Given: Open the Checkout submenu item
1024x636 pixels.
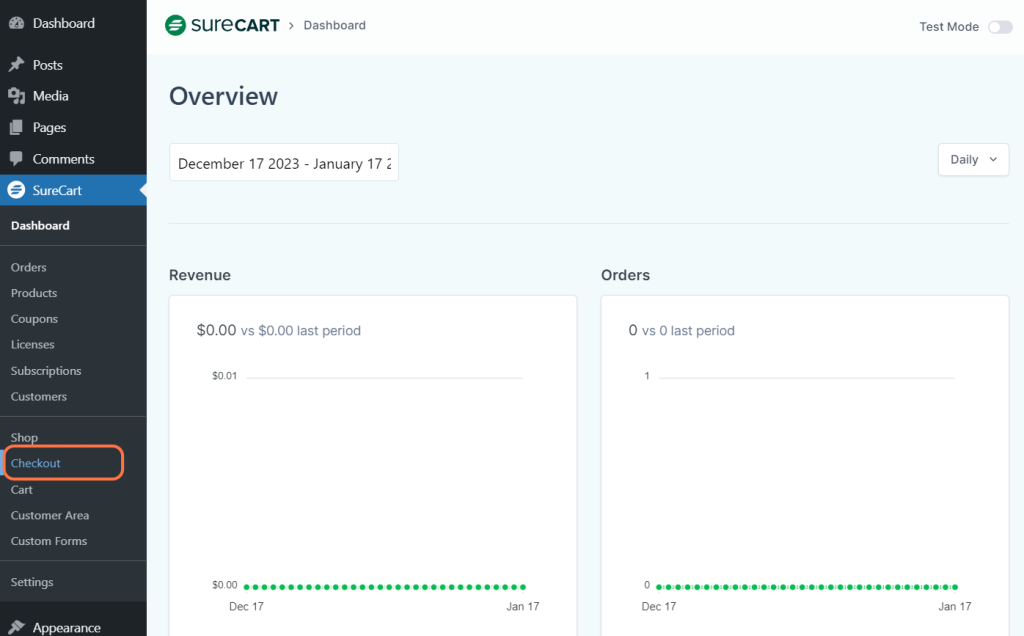Looking at the screenshot, I should click(x=36, y=464).
